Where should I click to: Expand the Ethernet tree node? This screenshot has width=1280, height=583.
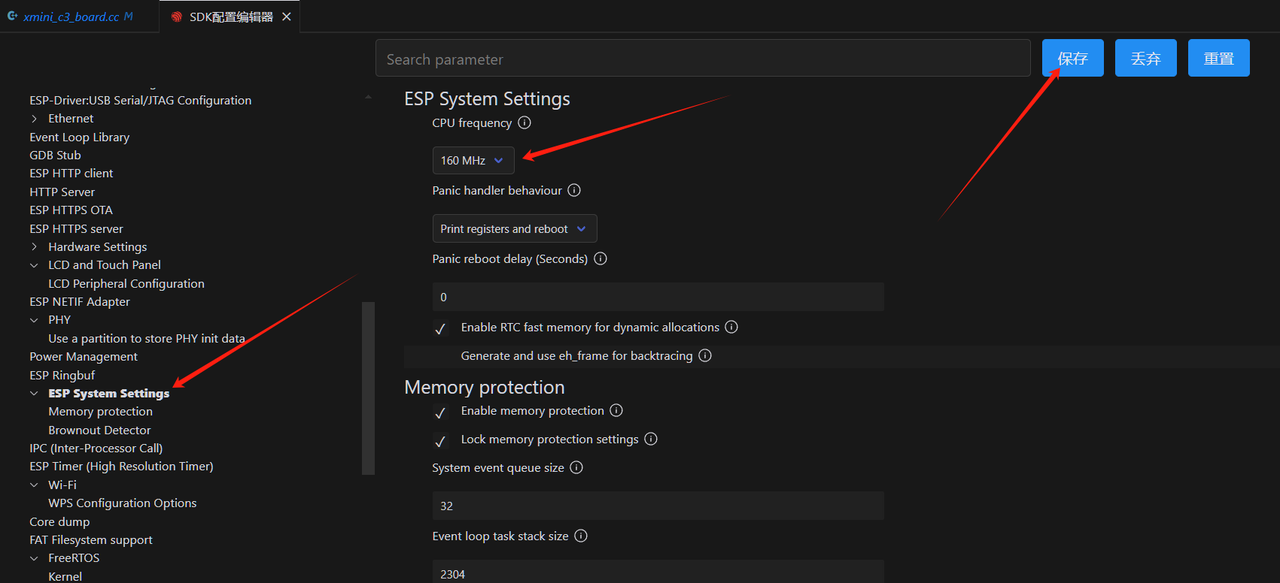(35, 119)
